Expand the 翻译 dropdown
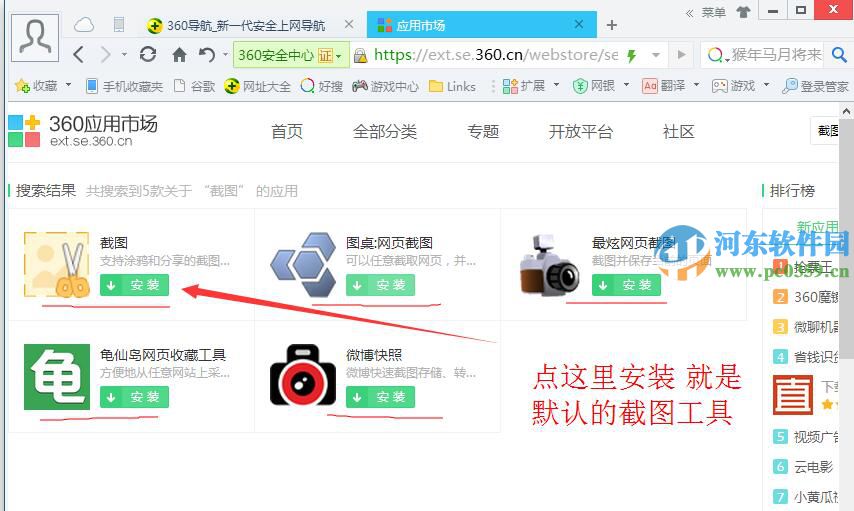 click(x=696, y=85)
